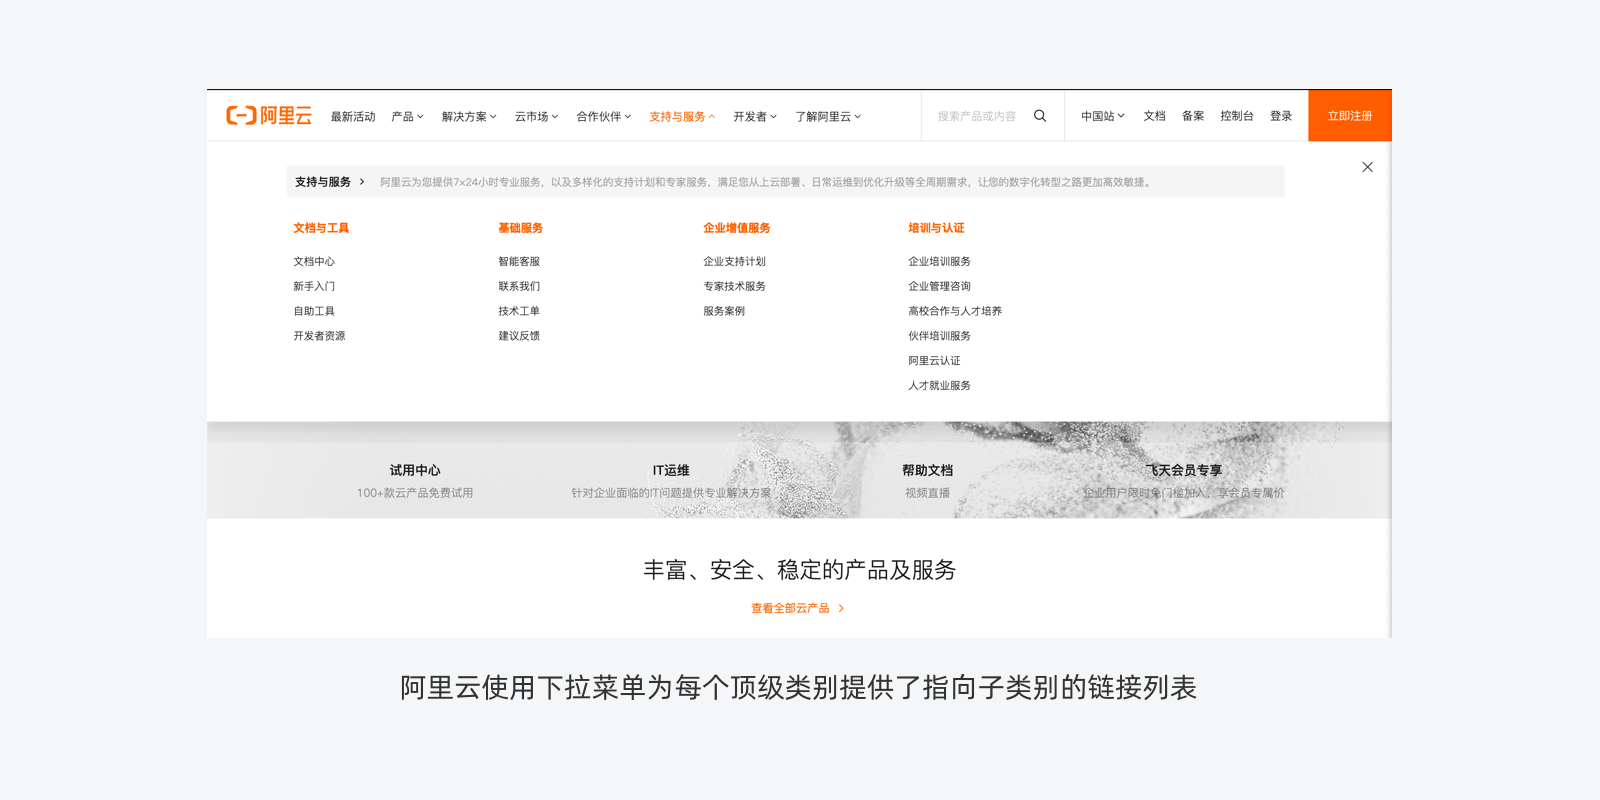This screenshot has width=1600, height=800.
Task: Expand the 合作伙伴 dropdown menu
Action: (x=603, y=117)
